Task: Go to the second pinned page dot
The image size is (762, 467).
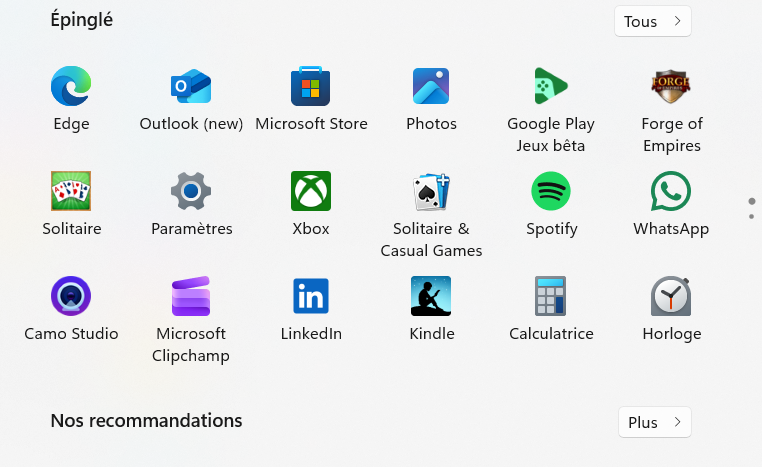Action: point(751,216)
